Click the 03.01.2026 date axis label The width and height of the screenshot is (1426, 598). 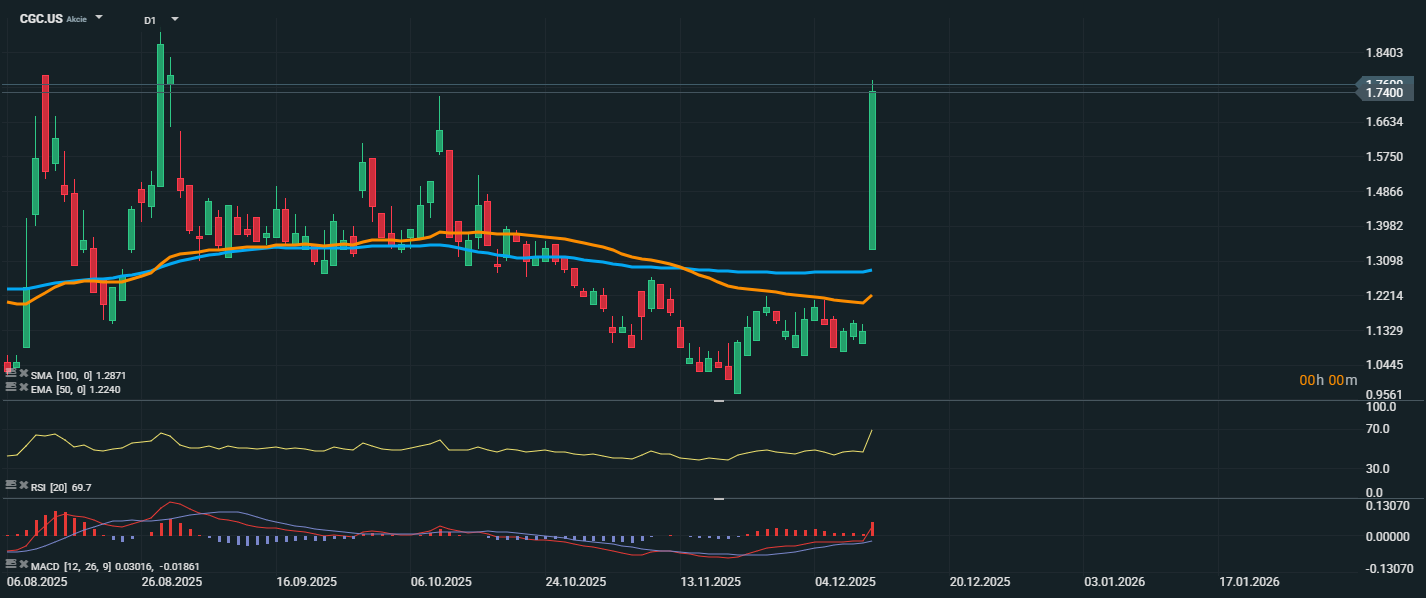pos(1115,581)
